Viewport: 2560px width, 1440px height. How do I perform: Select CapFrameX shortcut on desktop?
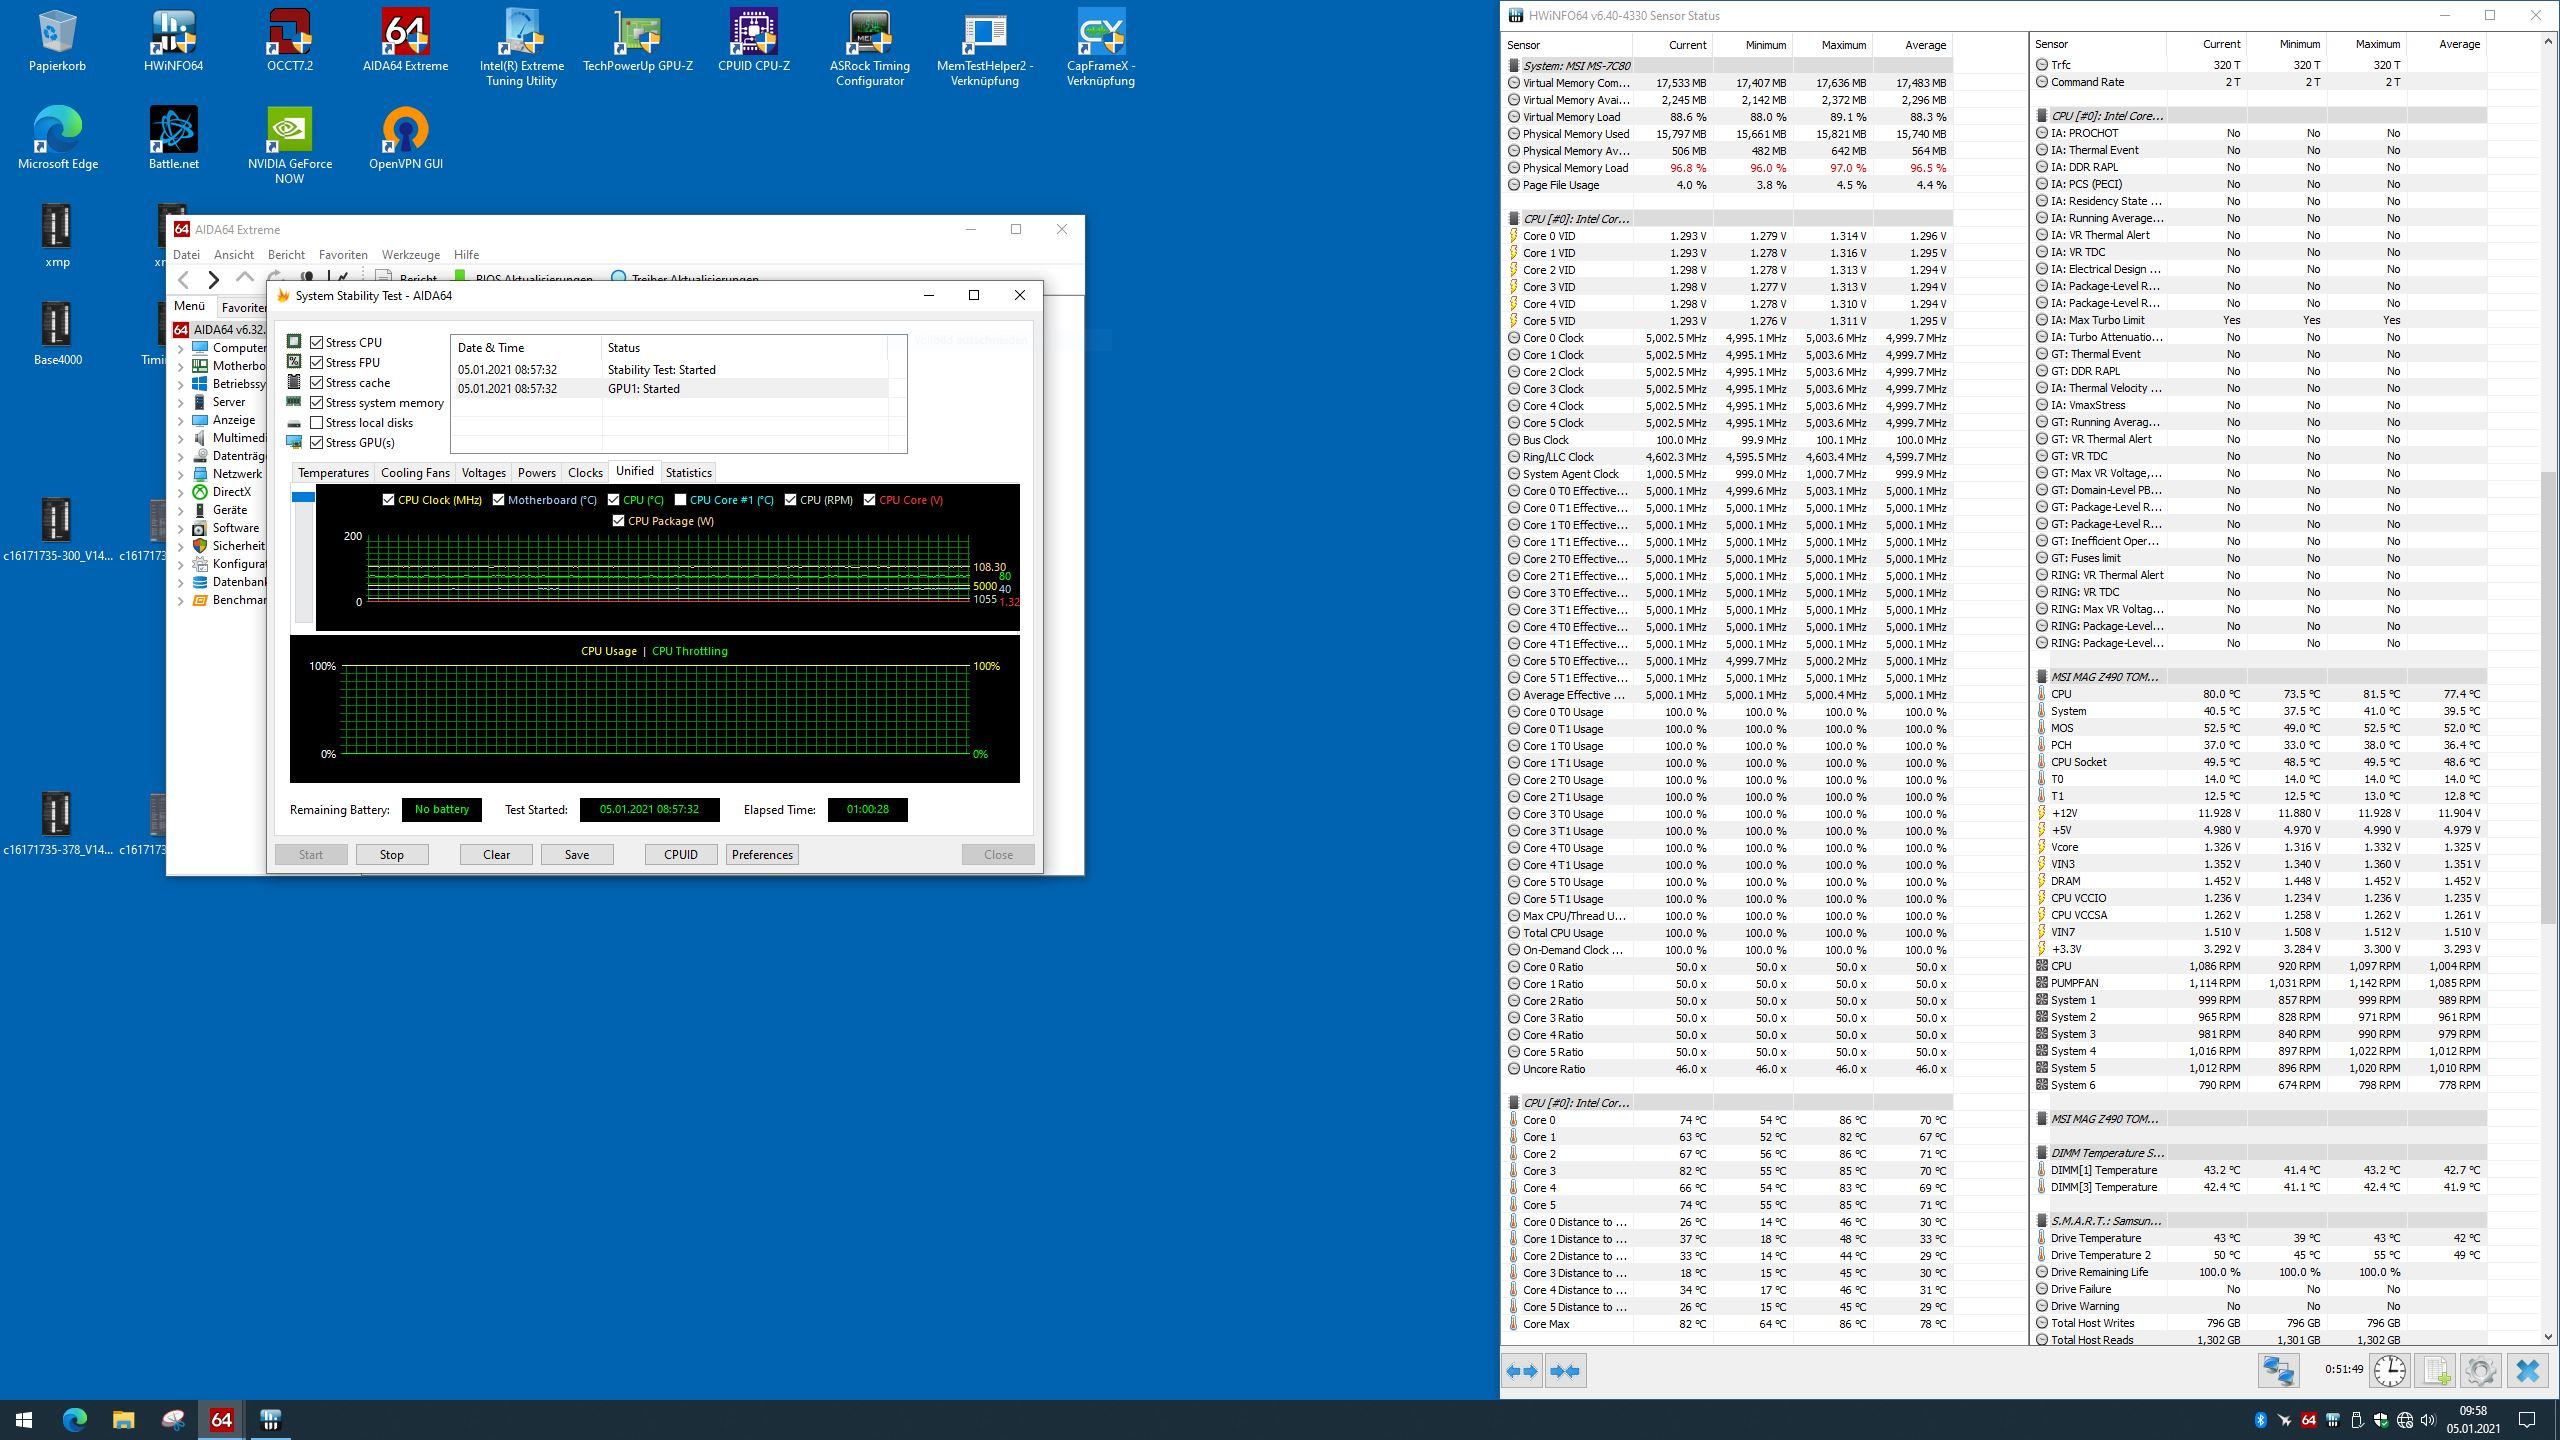pos(1100,48)
